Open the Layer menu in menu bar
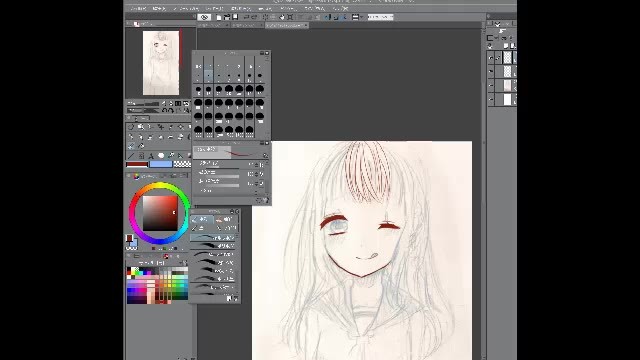 tap(214, 9)
